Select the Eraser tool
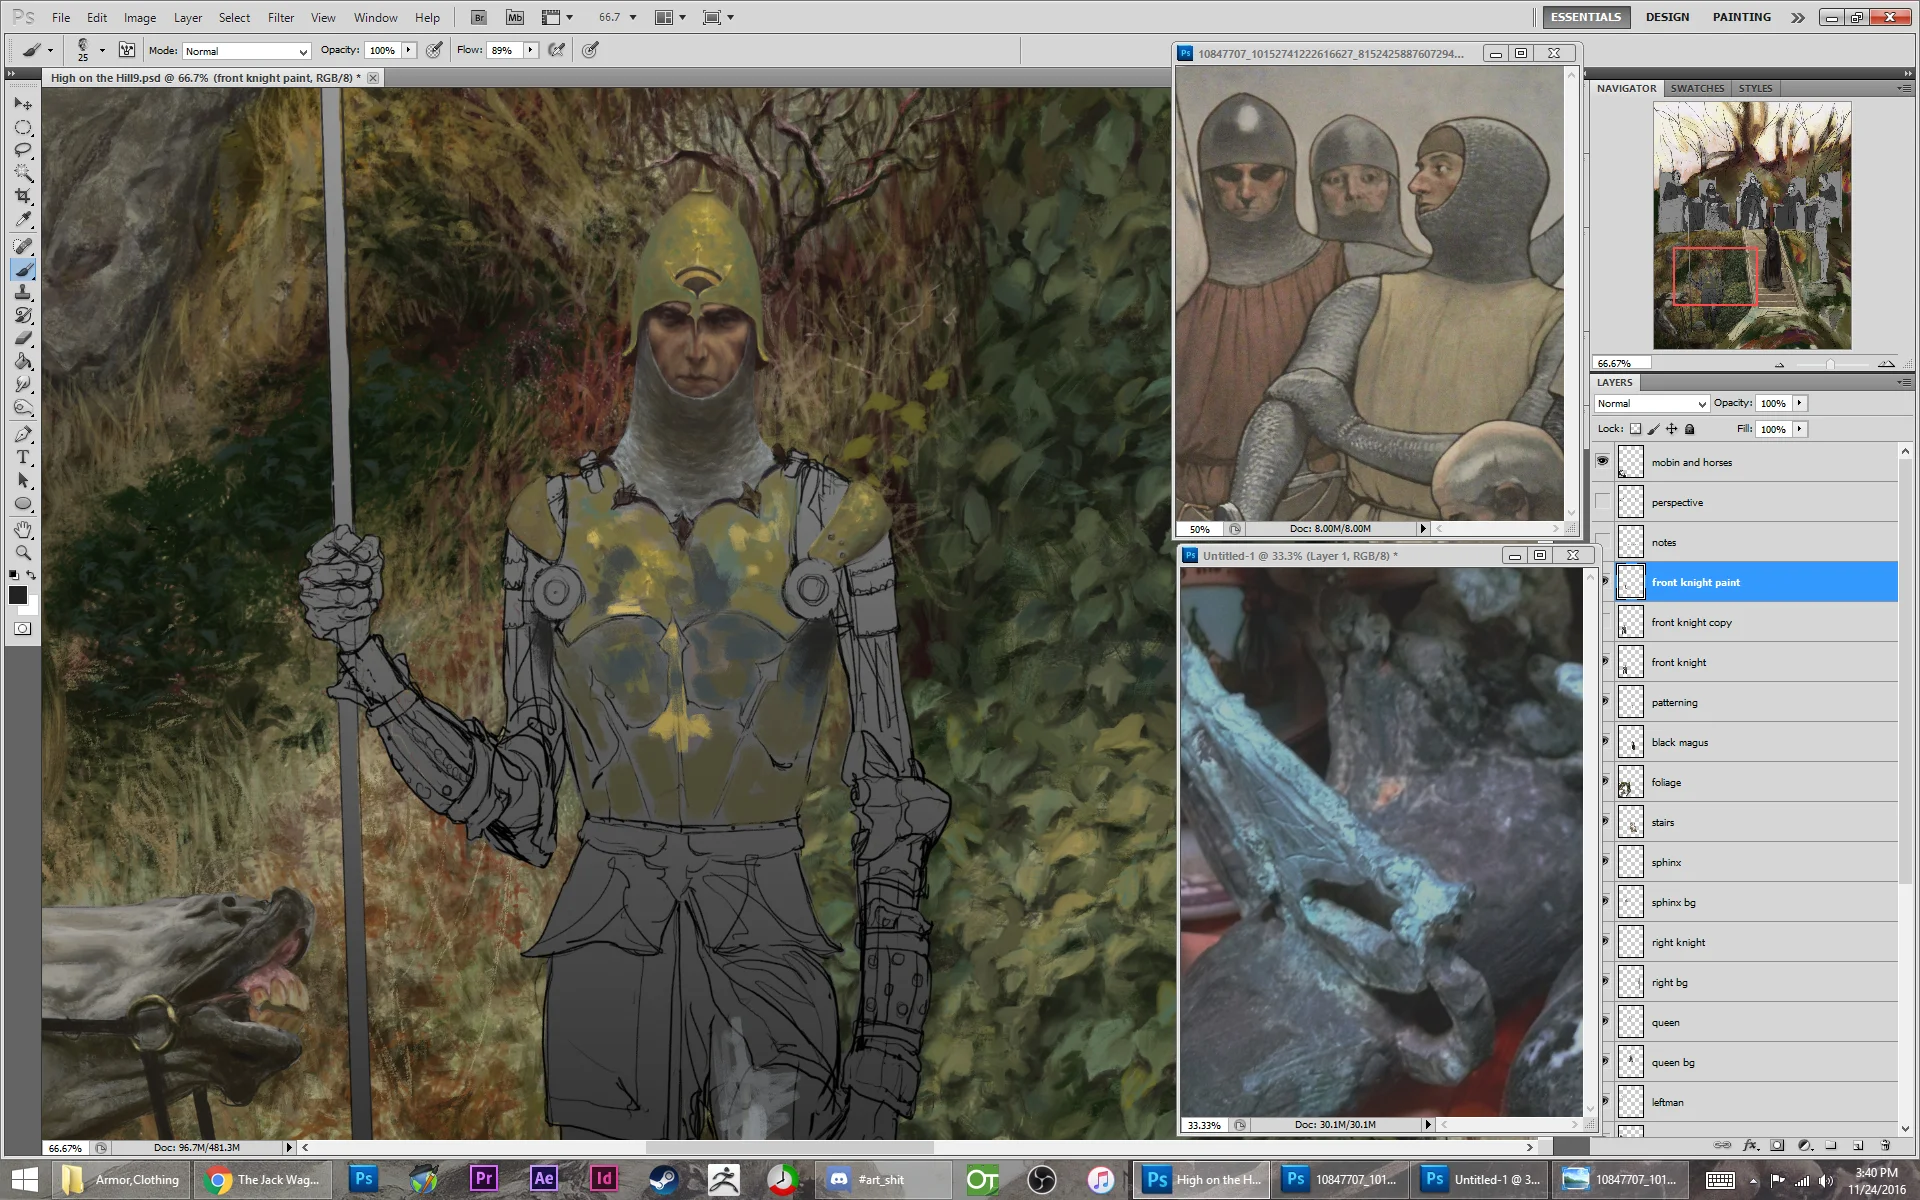The width and height of the screenshot is (1920, 1200). [23, 338]
